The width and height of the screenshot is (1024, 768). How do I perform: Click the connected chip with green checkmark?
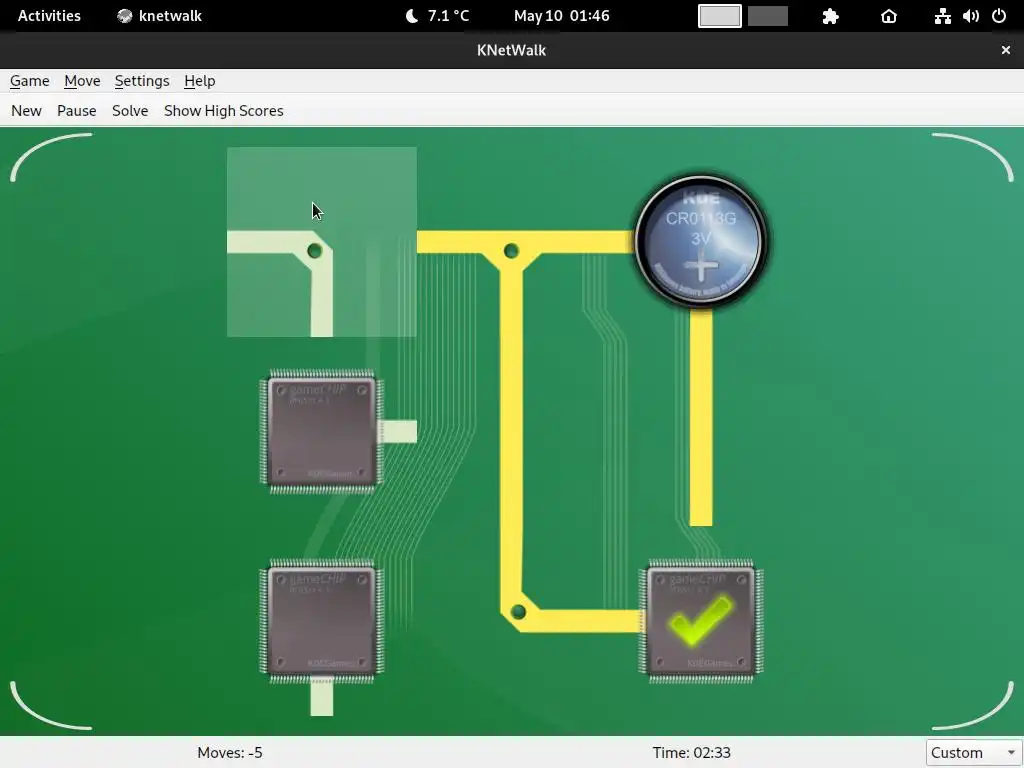coord(701,621)
